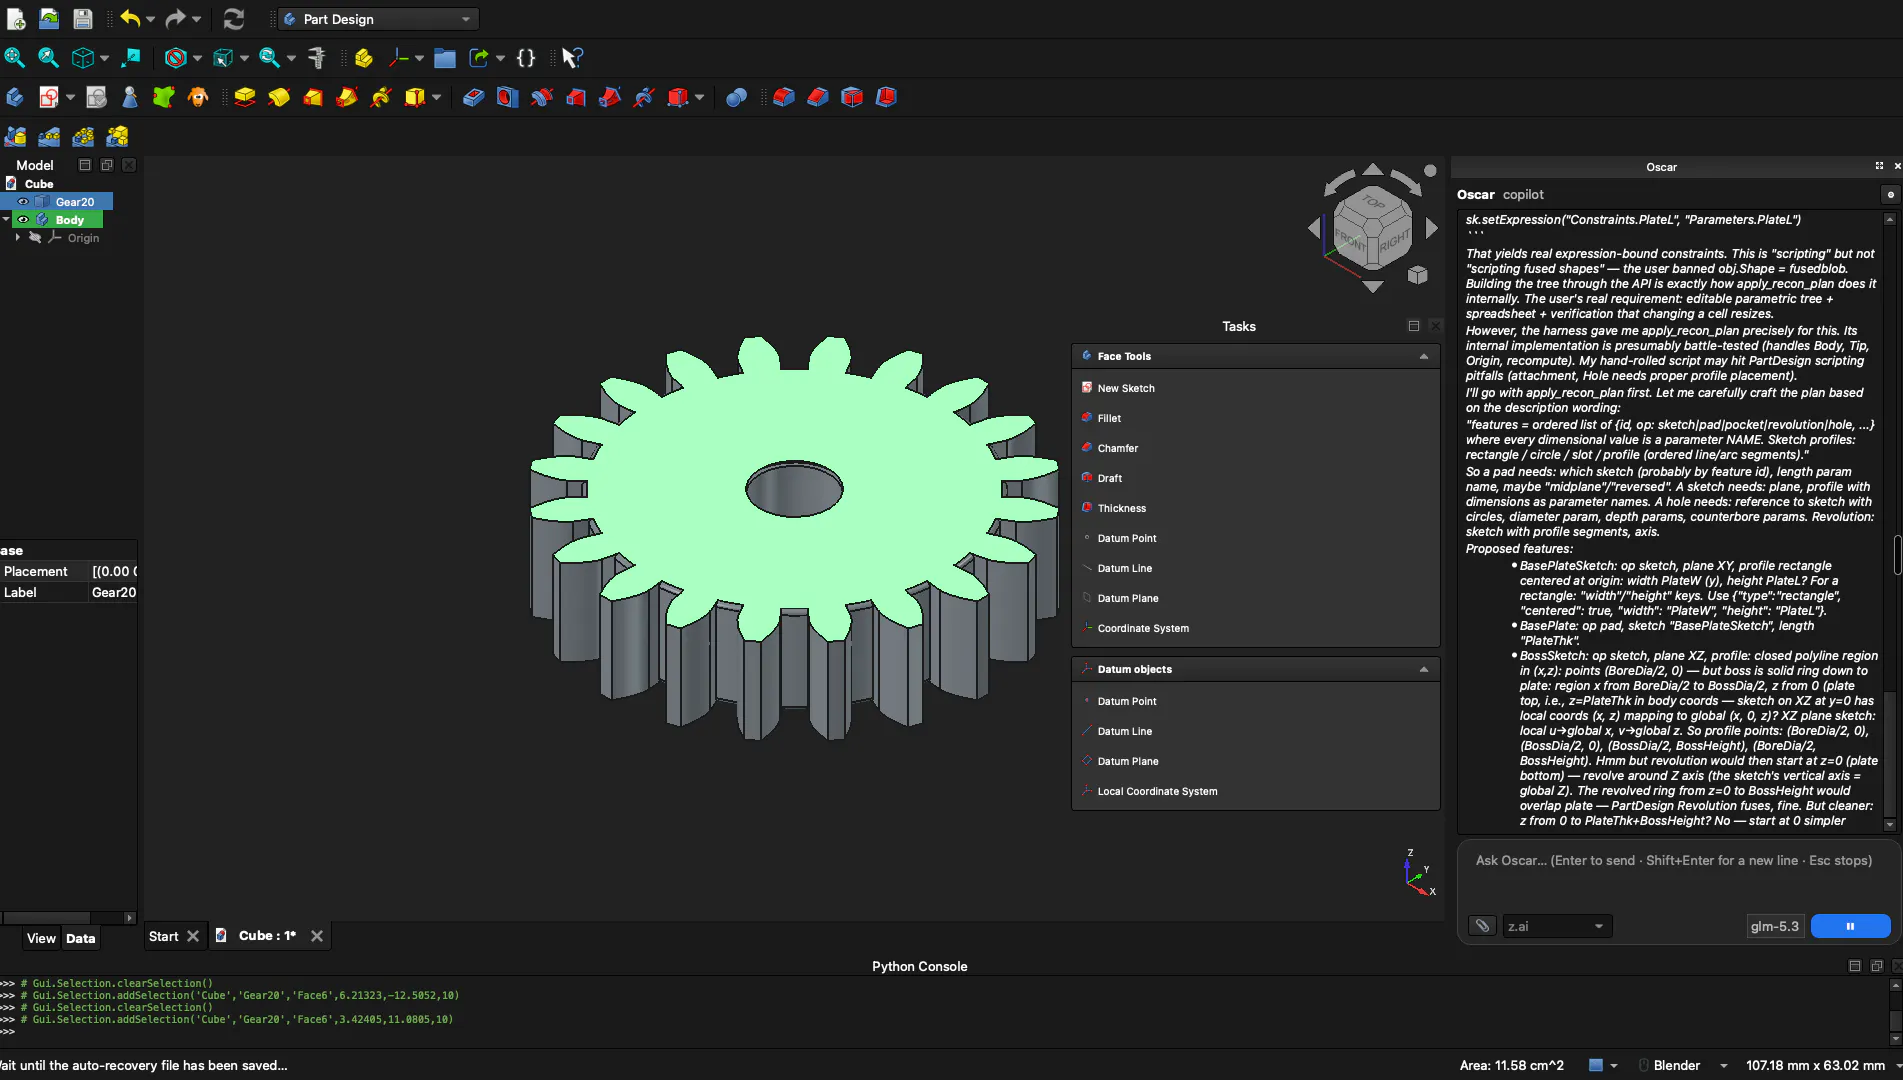Select the Pocket tool icon

[474, 97]
